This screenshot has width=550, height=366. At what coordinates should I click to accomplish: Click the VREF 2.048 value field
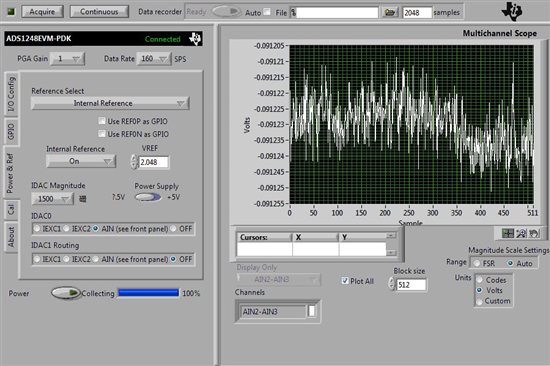154,162
